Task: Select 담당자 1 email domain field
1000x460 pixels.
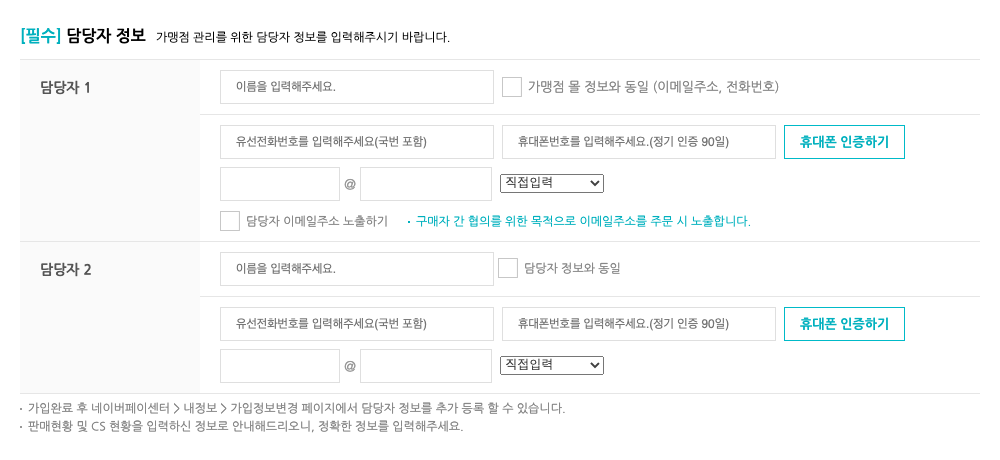Action: pyautogui.click(x=426, y=184)
